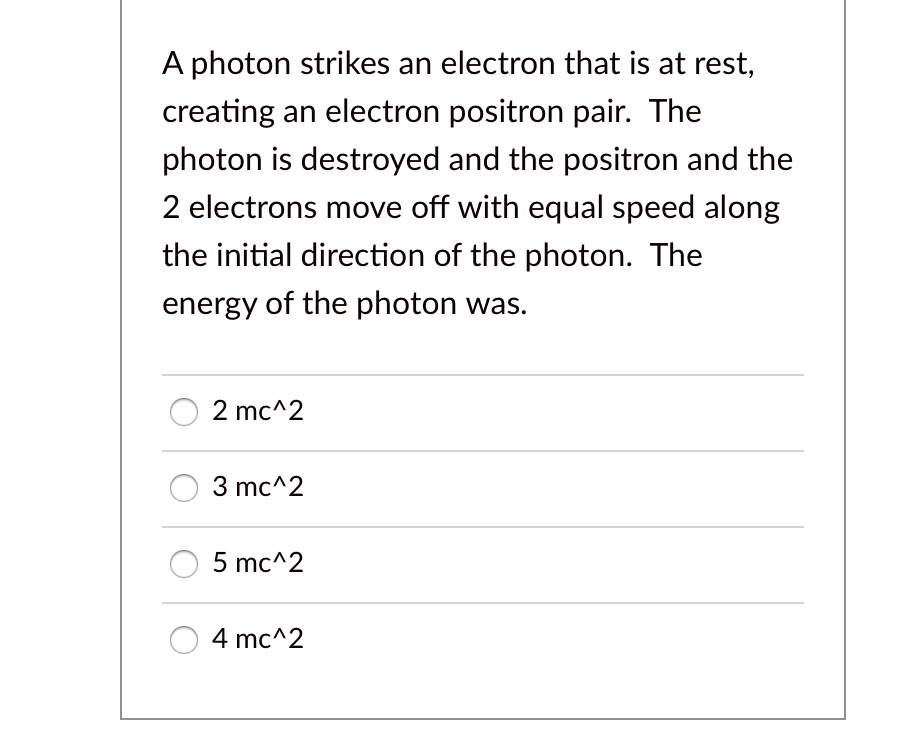914x732 pixels.
Task: Click the divider below '2 mc^2'
Action: [482, 450]
